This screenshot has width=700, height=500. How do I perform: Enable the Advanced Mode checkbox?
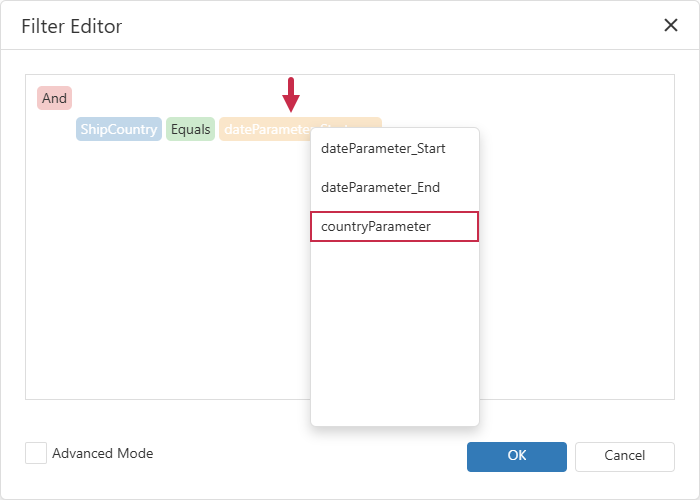click(36, 453)
